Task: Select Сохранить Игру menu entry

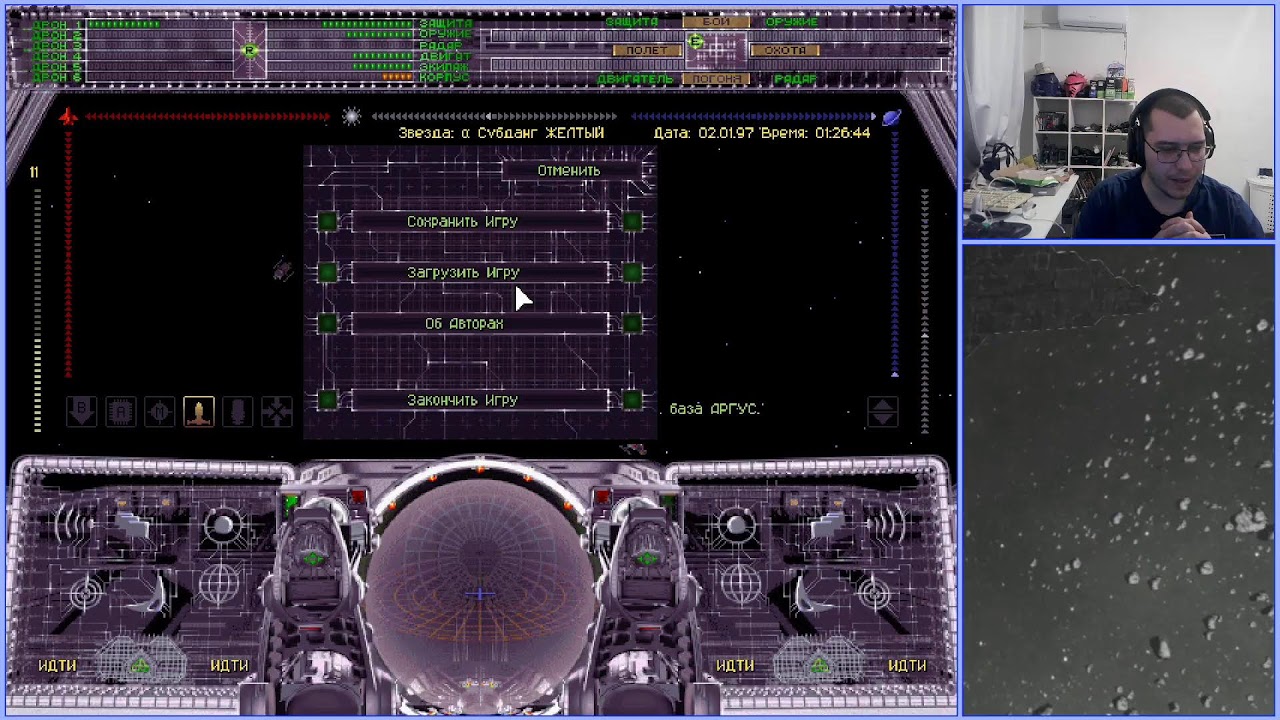Action: [480, 221]
